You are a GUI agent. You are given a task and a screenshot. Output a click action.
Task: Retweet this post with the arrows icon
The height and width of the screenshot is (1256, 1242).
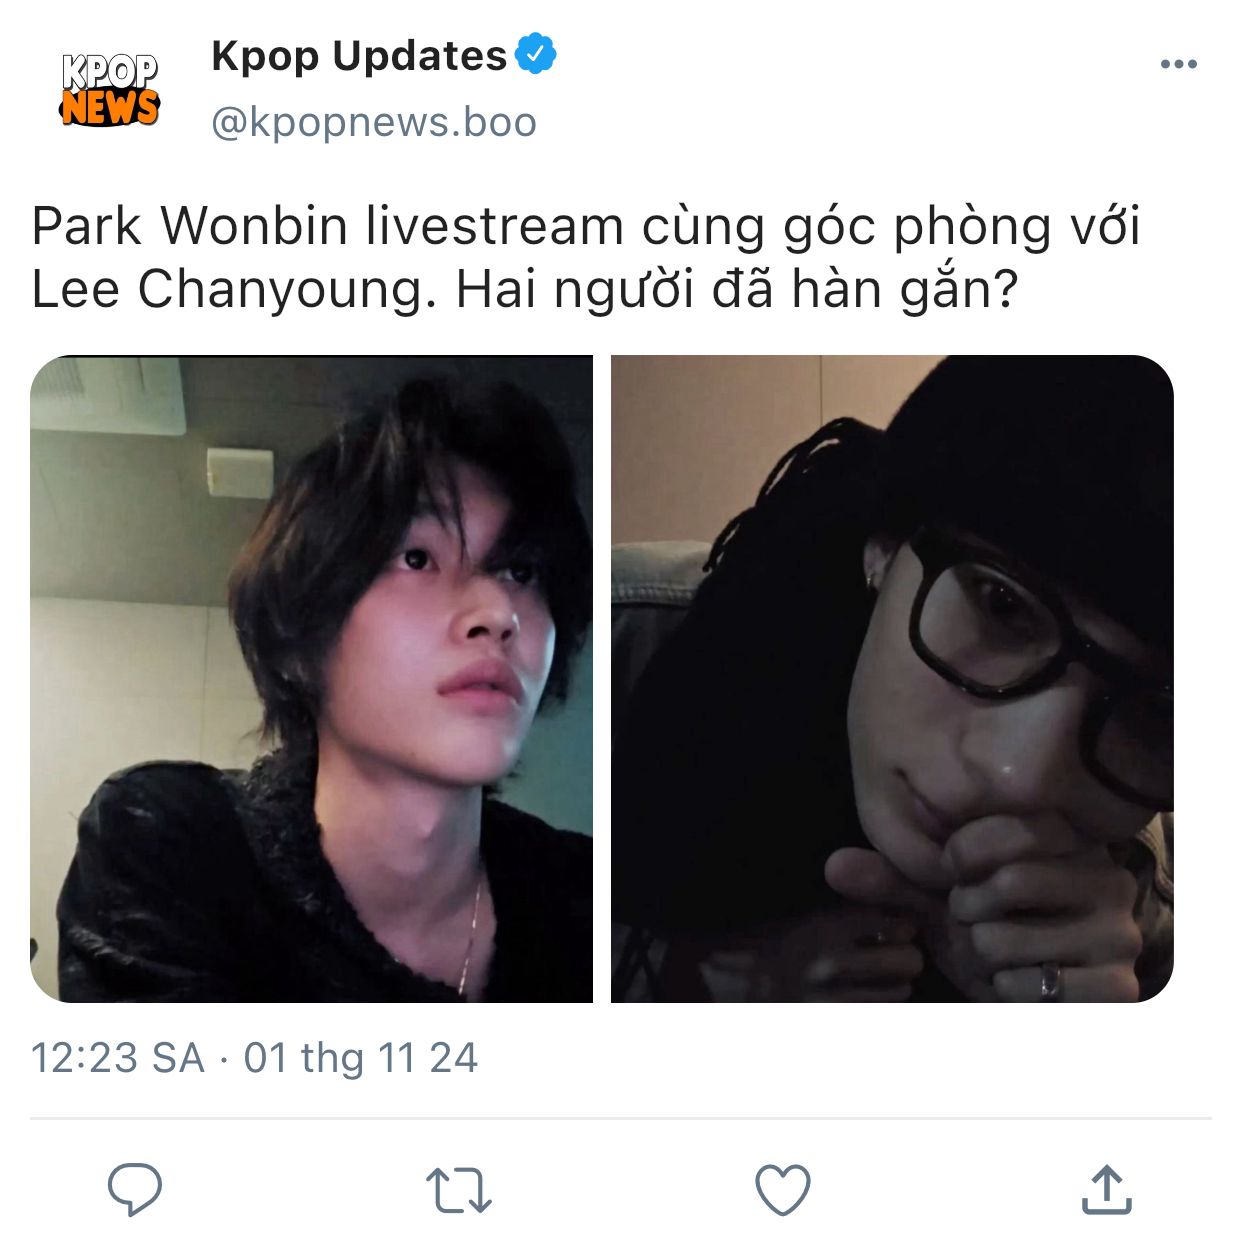click(459, 1190)
